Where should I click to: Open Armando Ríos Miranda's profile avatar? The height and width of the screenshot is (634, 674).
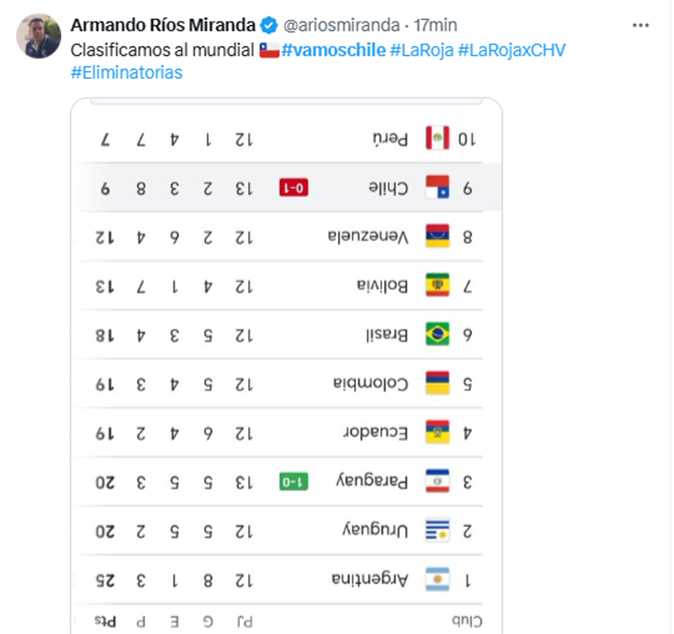tap(39, 36)
